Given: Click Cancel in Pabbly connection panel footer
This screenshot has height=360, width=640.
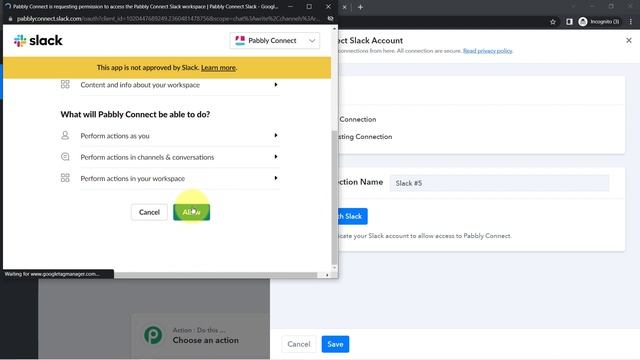Looking at the screenshot, I should [x=299, y=344].
